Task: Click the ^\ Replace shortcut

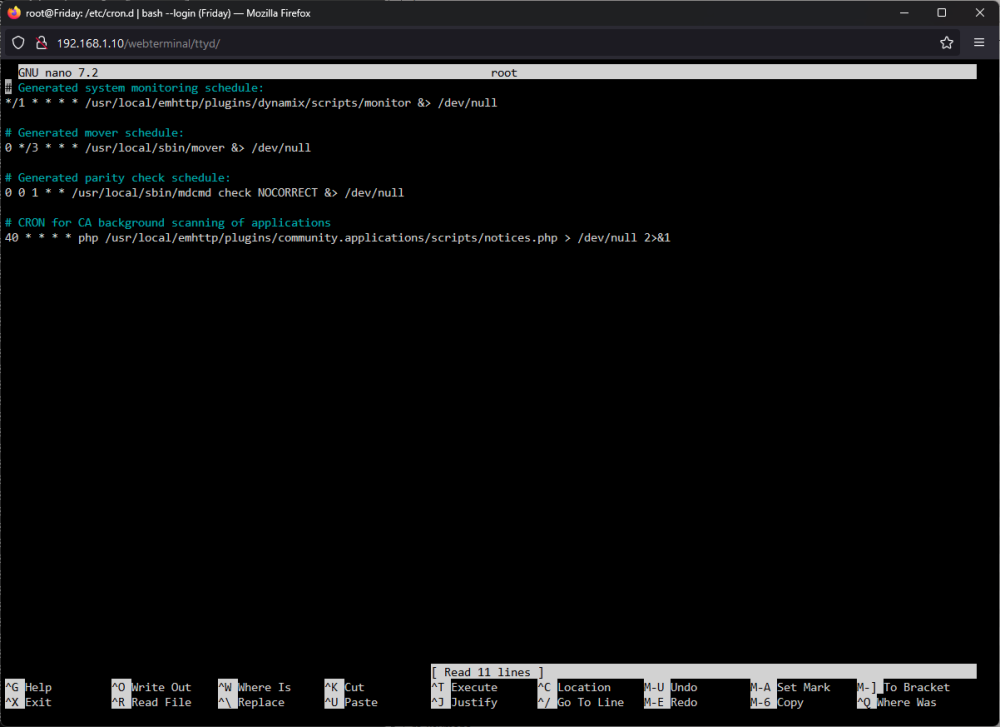Action: point(251,702)
